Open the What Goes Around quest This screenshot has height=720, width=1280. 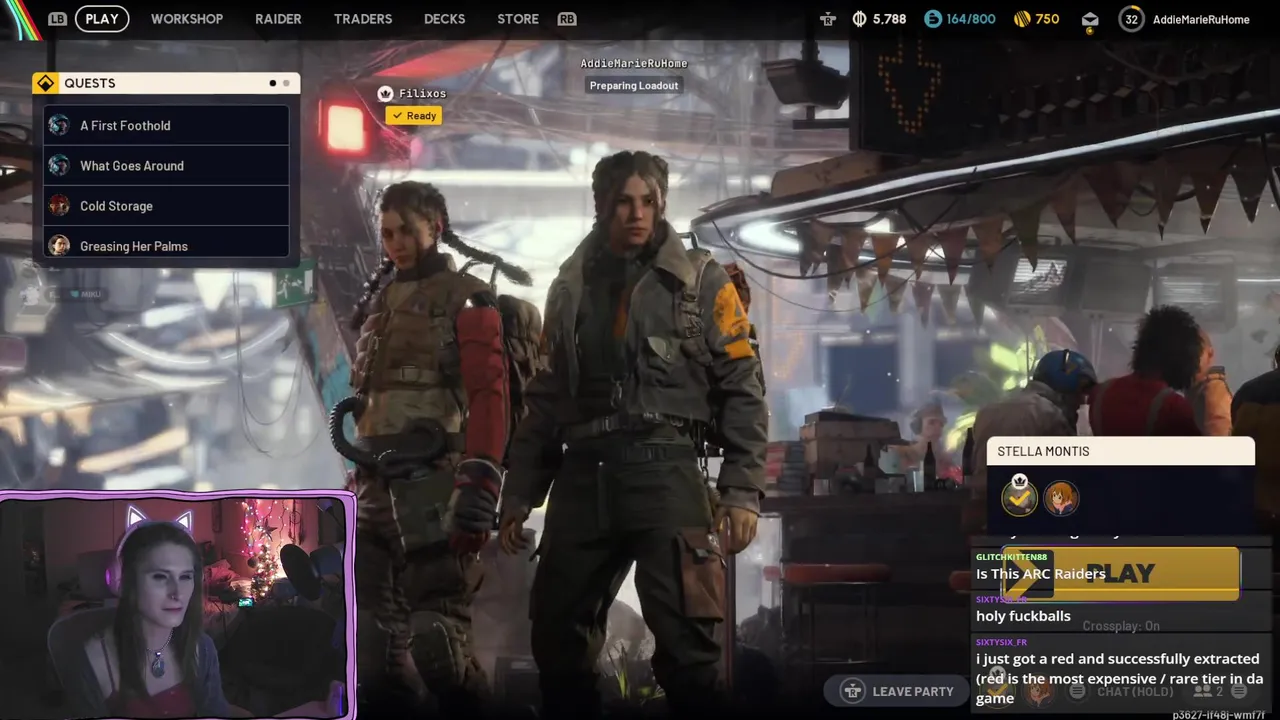(x=166, y=165)
